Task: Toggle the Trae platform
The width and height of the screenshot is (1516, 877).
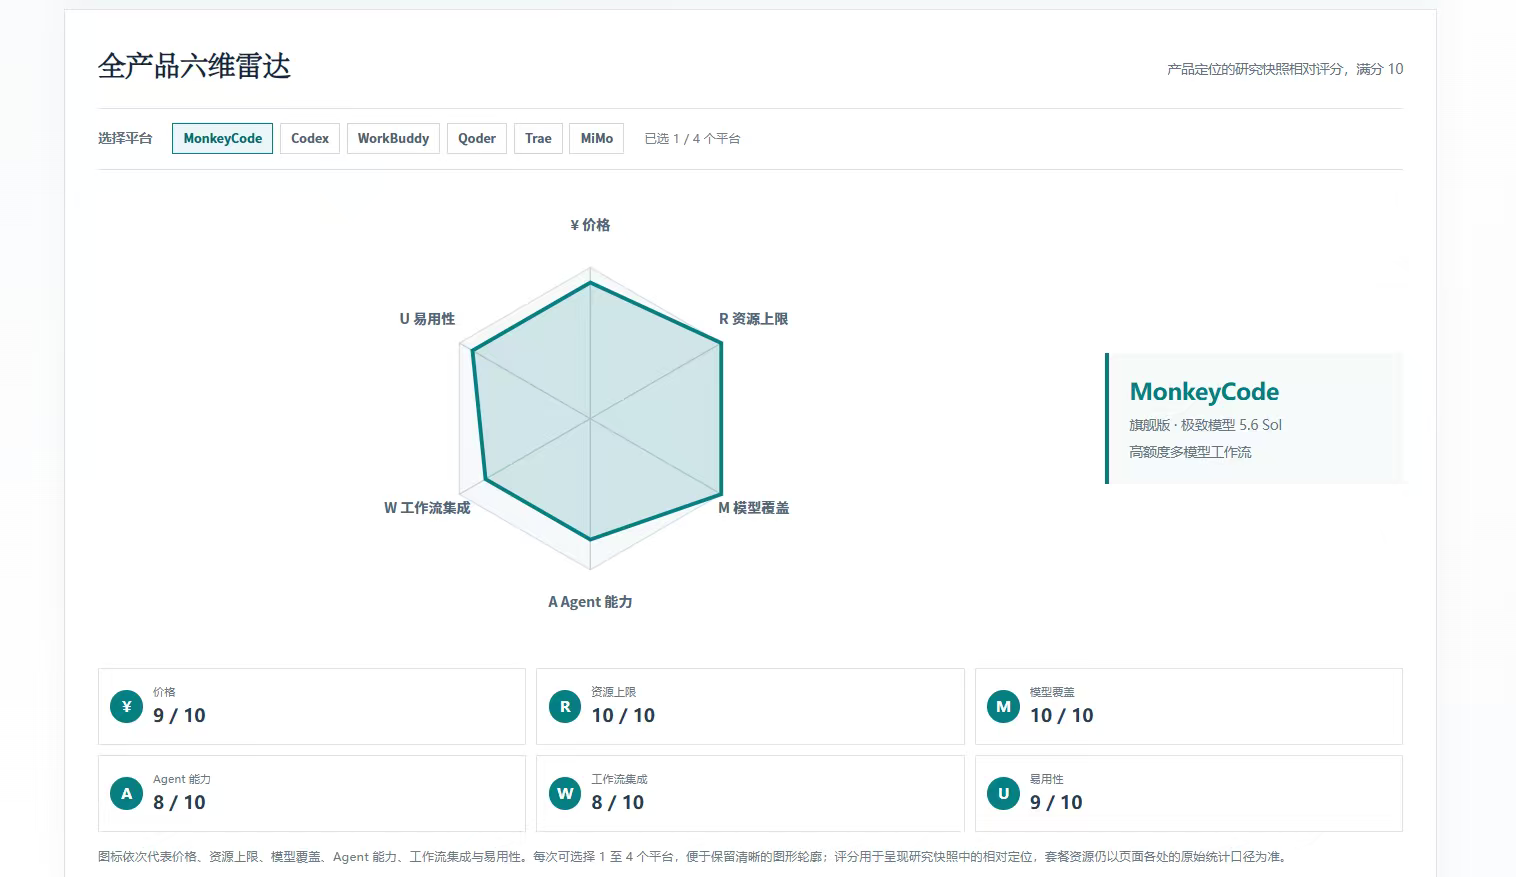Action: [x=538, y=138]
